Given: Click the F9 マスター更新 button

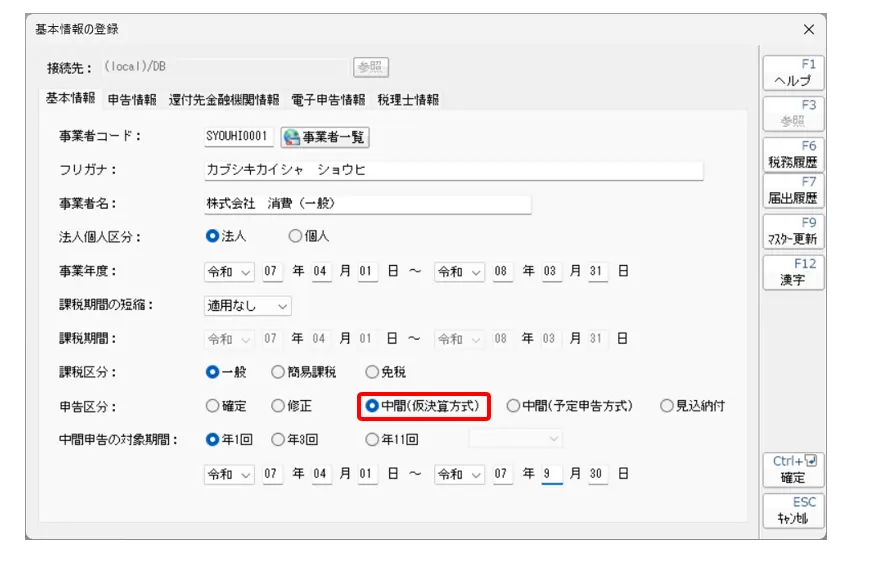Looking at the screenshot, I should pos(793,231).
